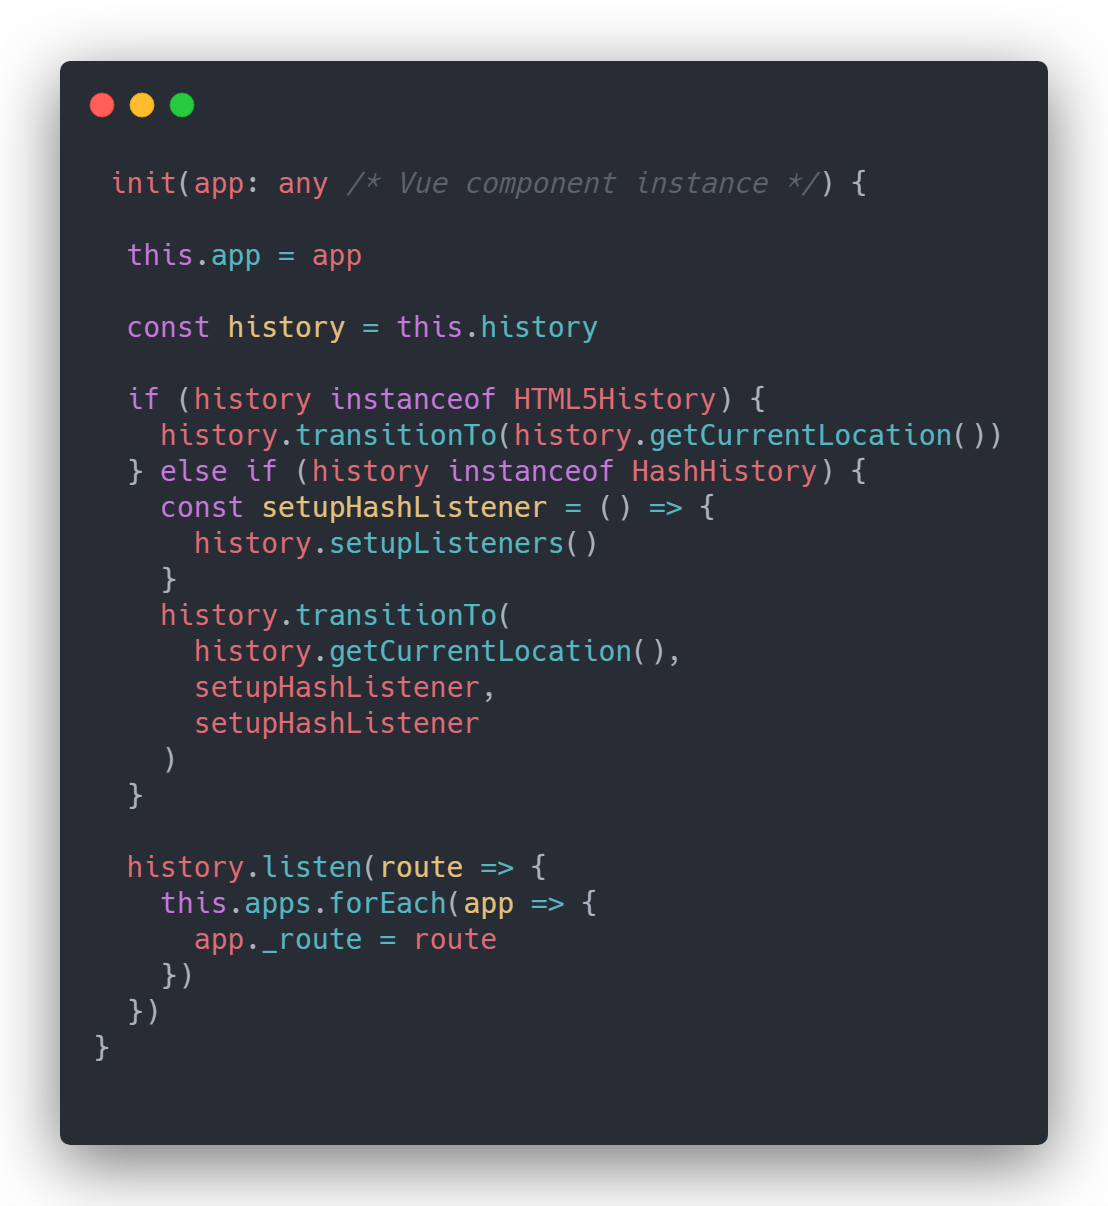Image resolution: width=1108 pixels, height=1206 pixels.
Task: Click the HashHistory class name
Action: [x=725, y=472]
